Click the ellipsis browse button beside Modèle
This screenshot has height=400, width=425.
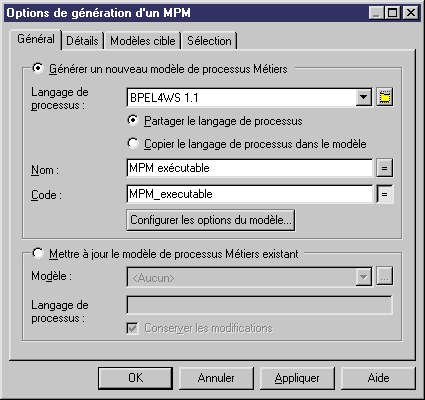point(385,277)
